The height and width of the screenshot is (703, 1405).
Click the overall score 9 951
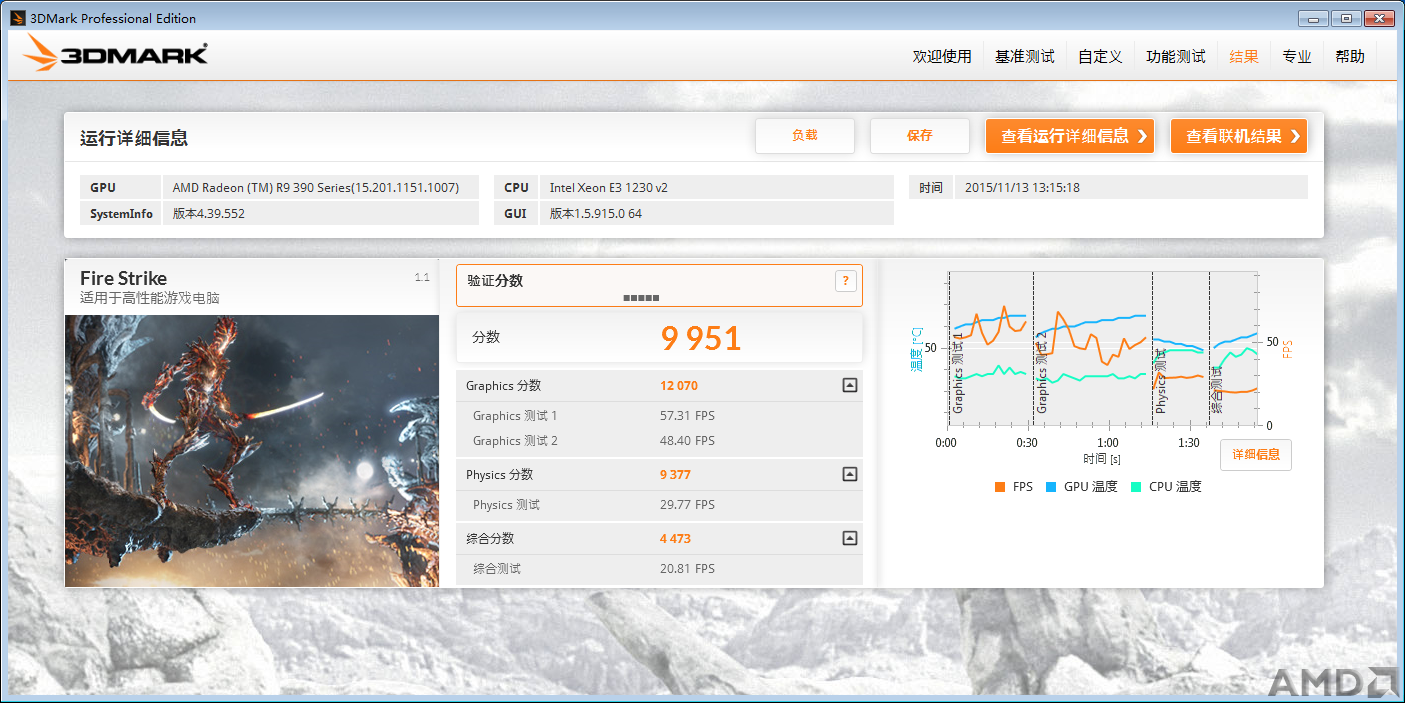[701, 339]
